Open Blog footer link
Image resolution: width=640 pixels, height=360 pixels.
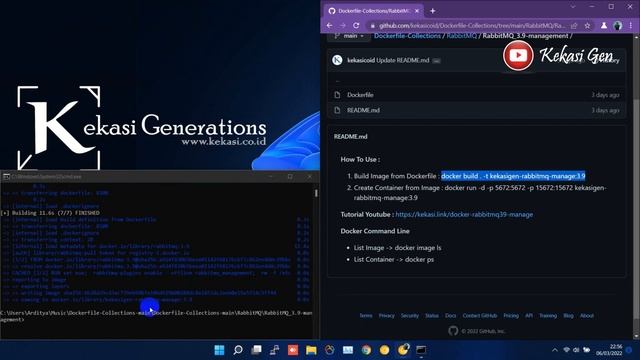(x=568, y=316)
